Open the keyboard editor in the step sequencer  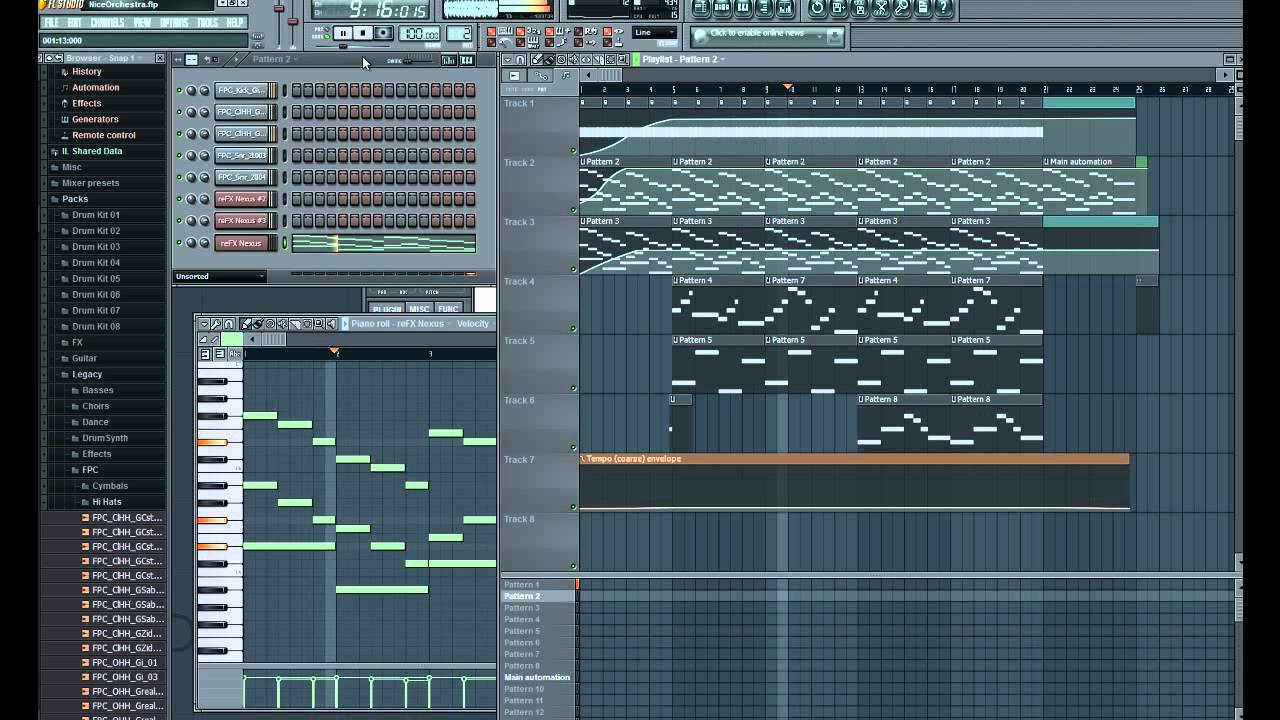point(466,60)
